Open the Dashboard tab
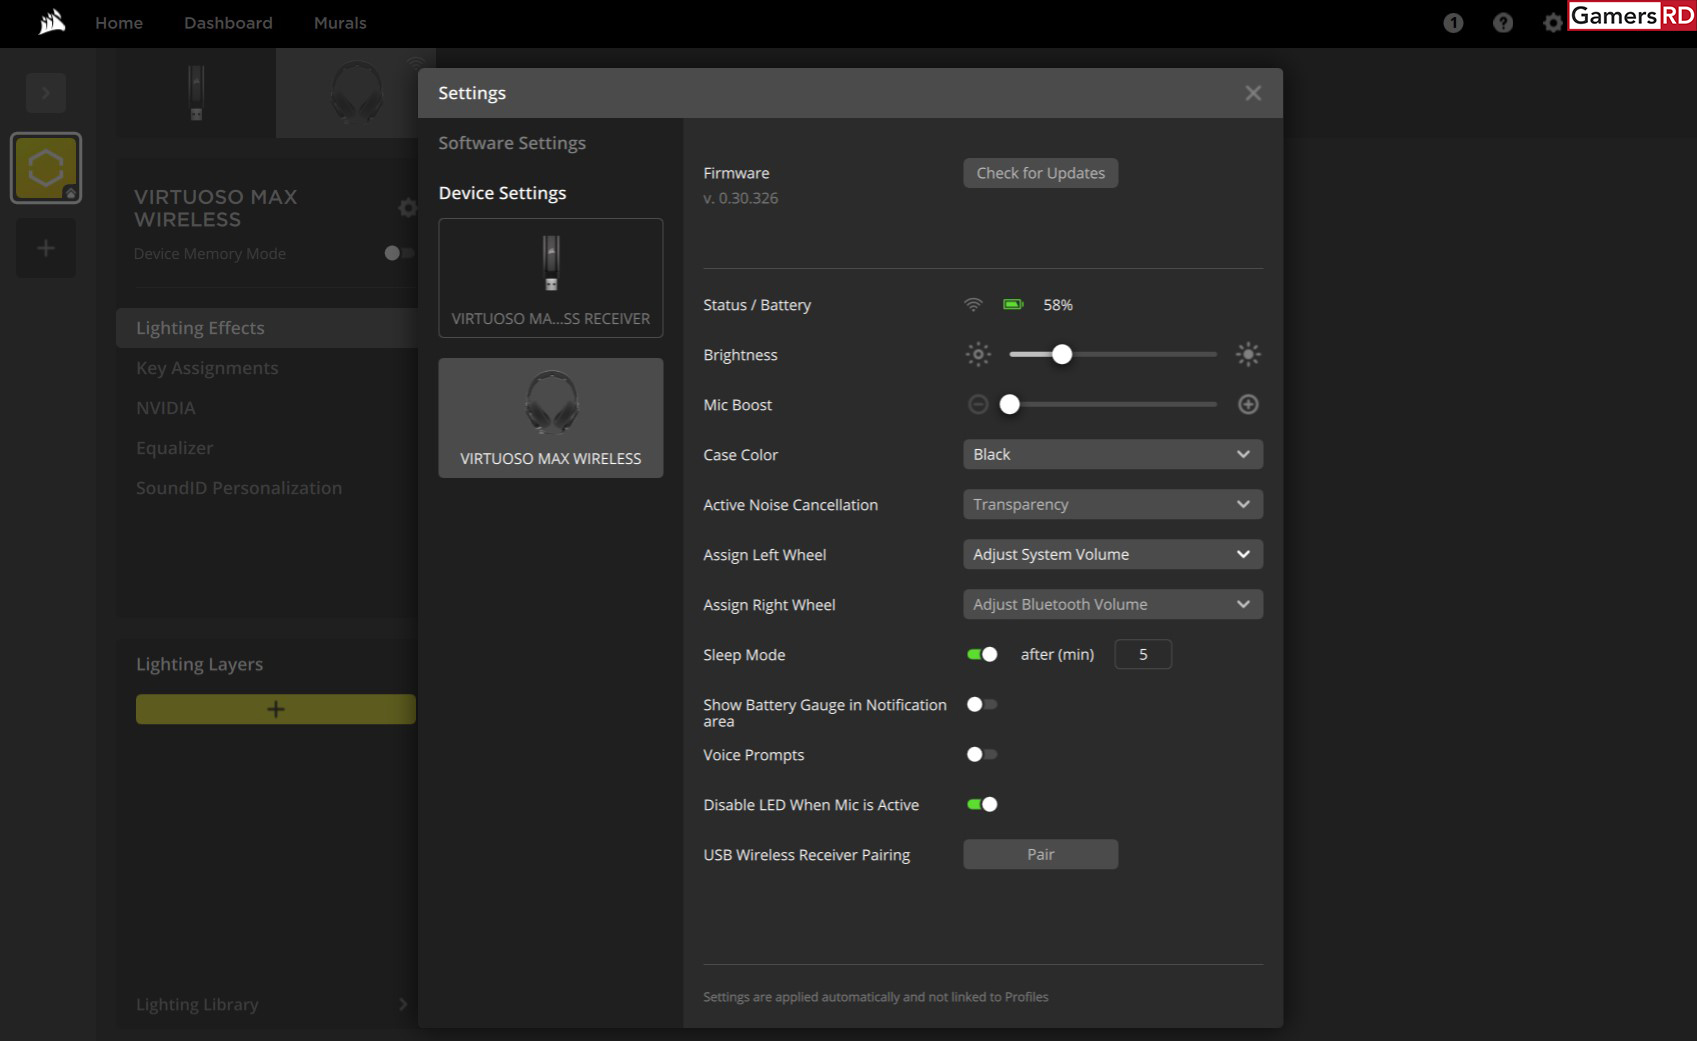This screenshot has width=1697, height=1041. click(228, 23)
